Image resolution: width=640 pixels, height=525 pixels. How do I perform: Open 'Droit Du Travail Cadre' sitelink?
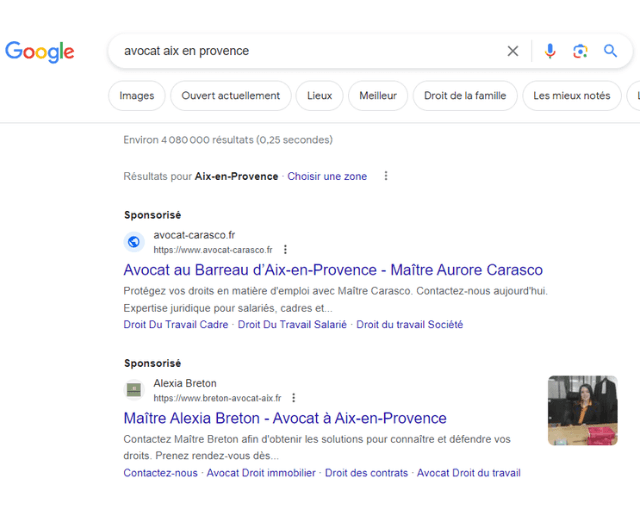pos(176,325)
